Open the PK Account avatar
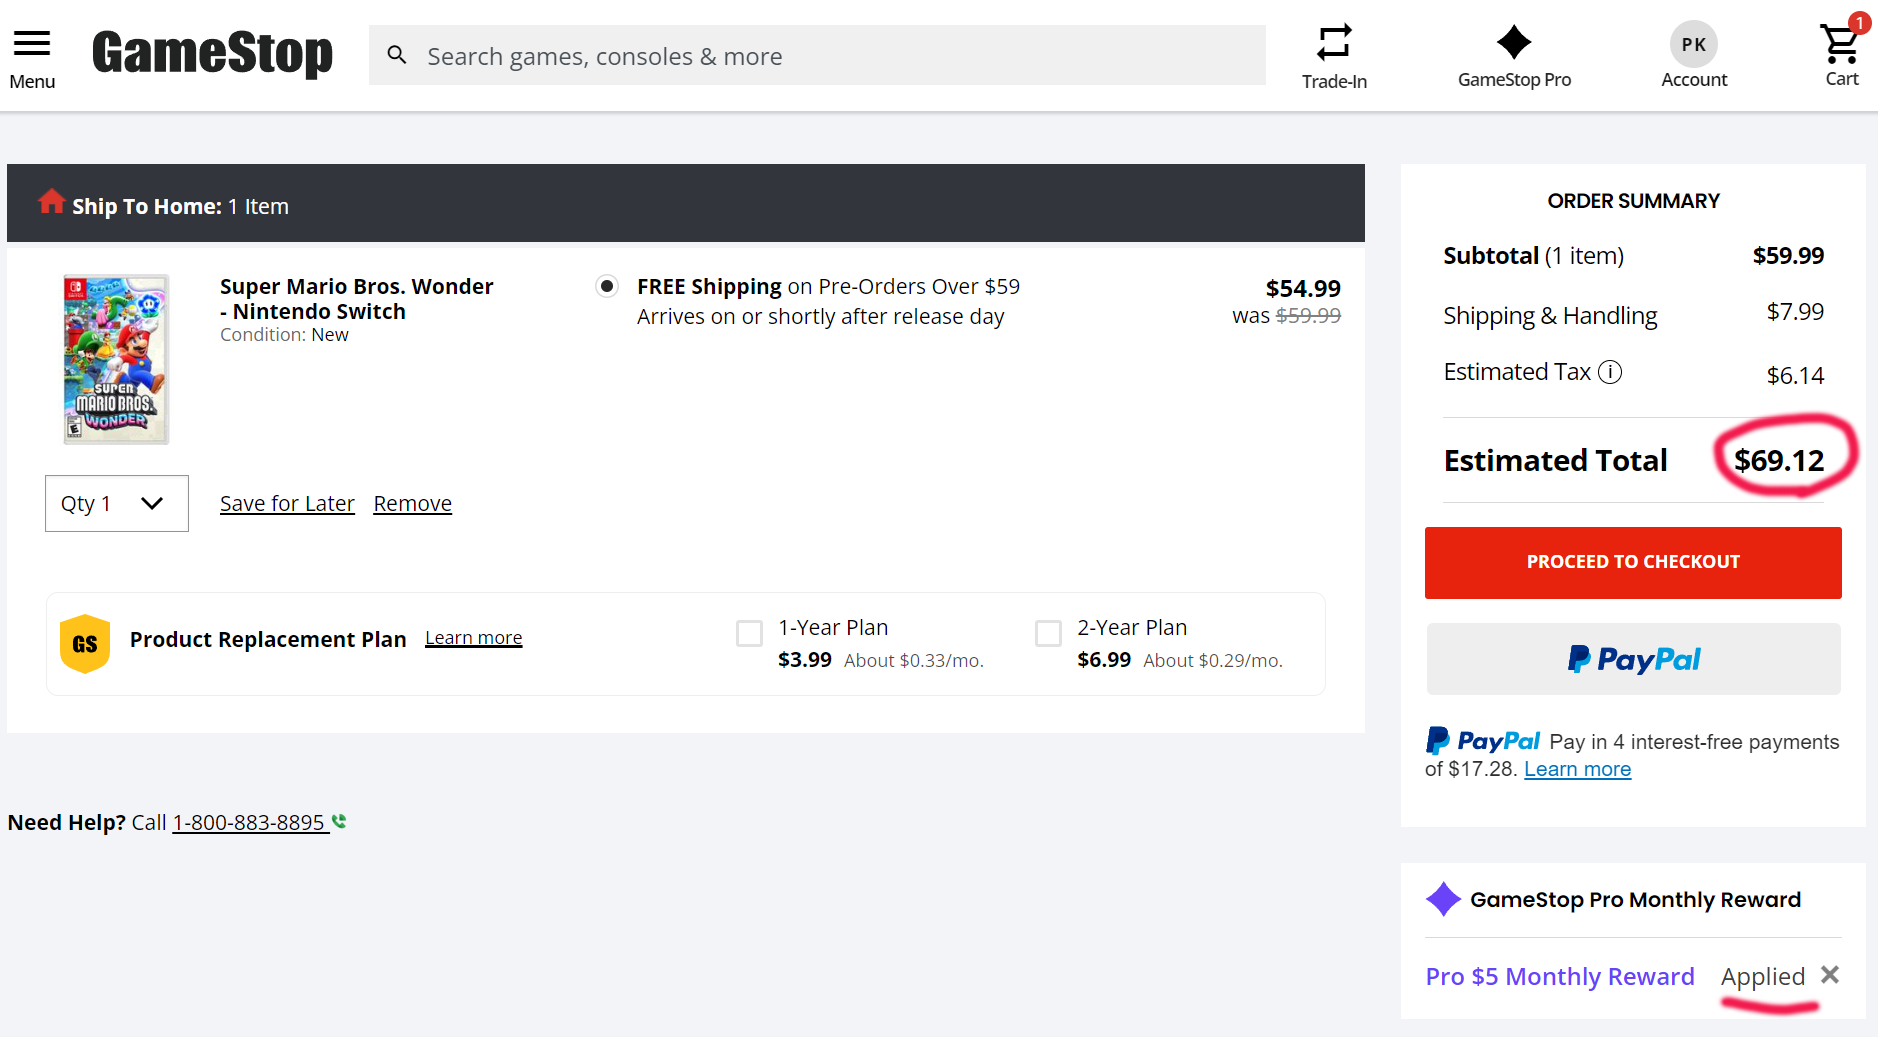 point(1694,44)
